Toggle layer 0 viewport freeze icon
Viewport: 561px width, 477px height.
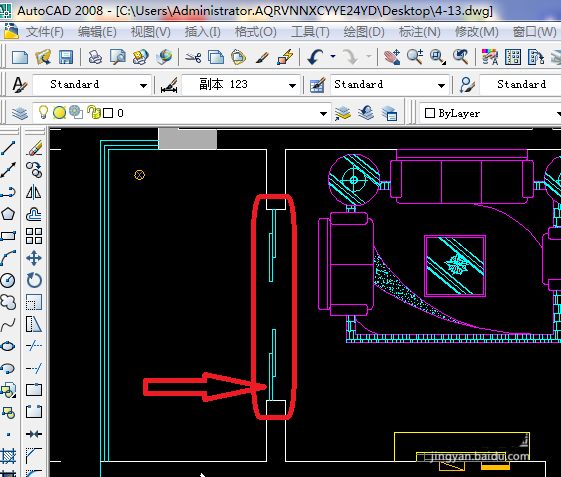(x=76, y=112)
